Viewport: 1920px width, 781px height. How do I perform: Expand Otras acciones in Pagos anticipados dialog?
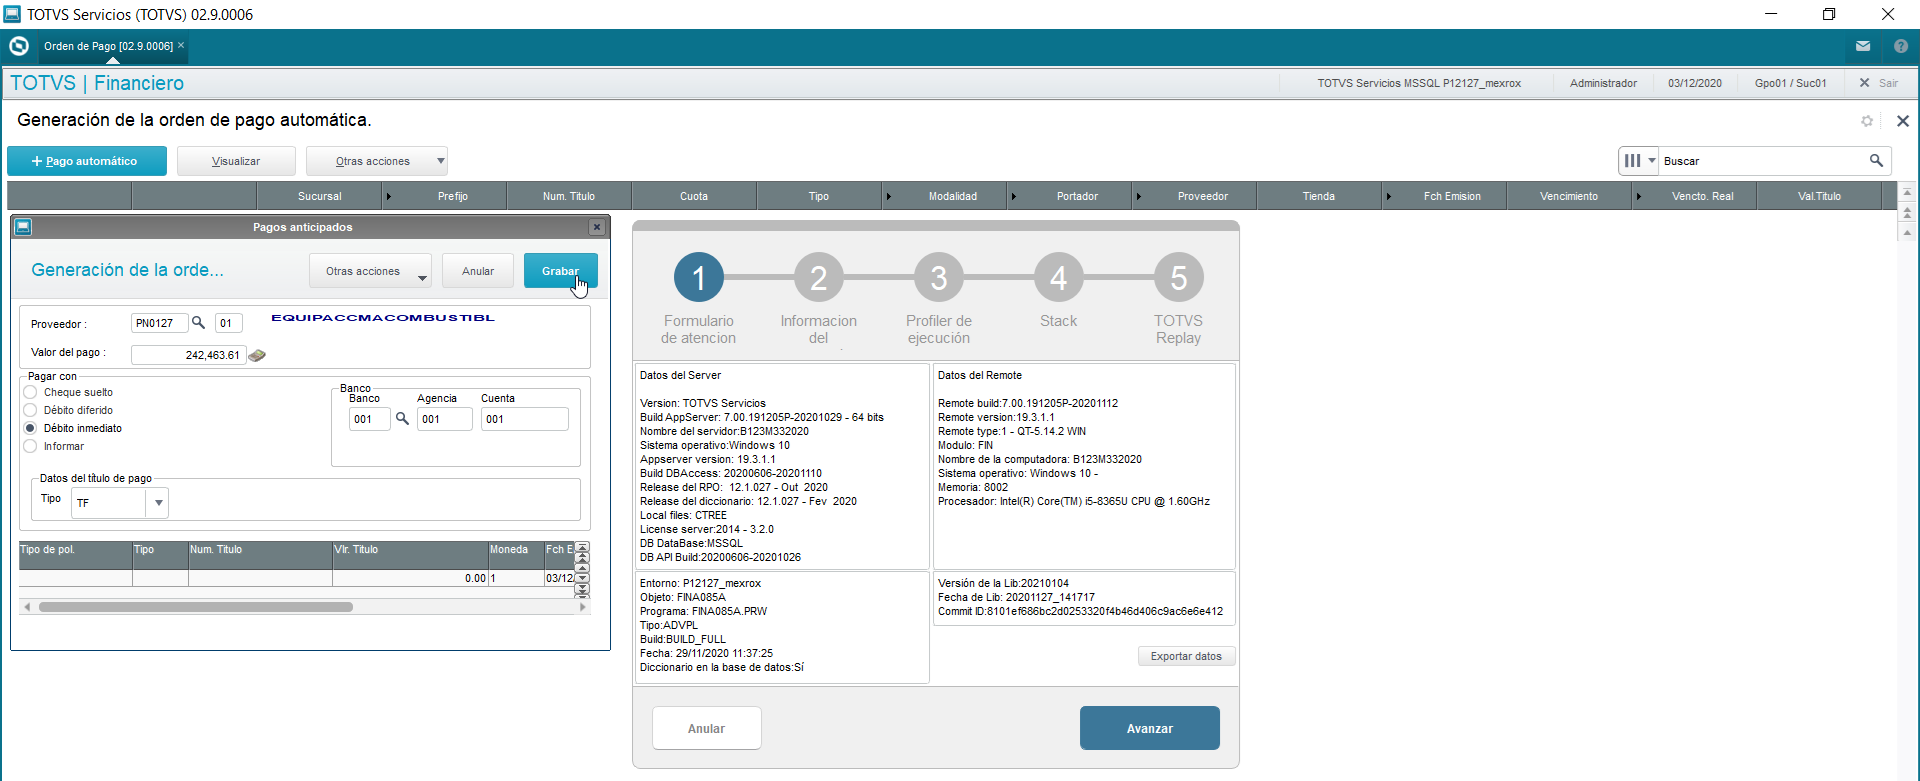click(x=371, y=271)
